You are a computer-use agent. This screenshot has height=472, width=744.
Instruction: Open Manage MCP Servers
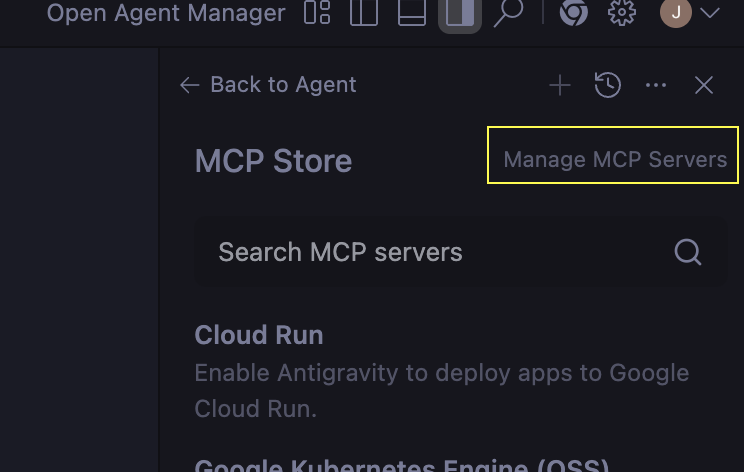point(615,160)
